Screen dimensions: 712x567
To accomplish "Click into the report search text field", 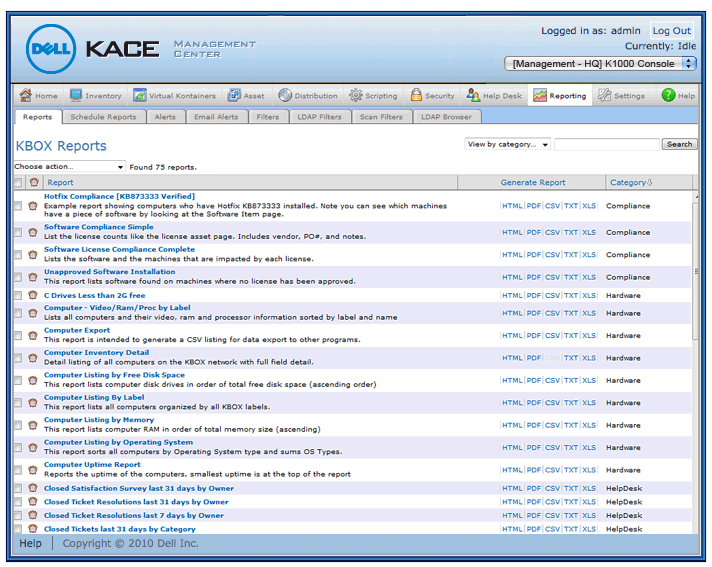I will (606, 145).
